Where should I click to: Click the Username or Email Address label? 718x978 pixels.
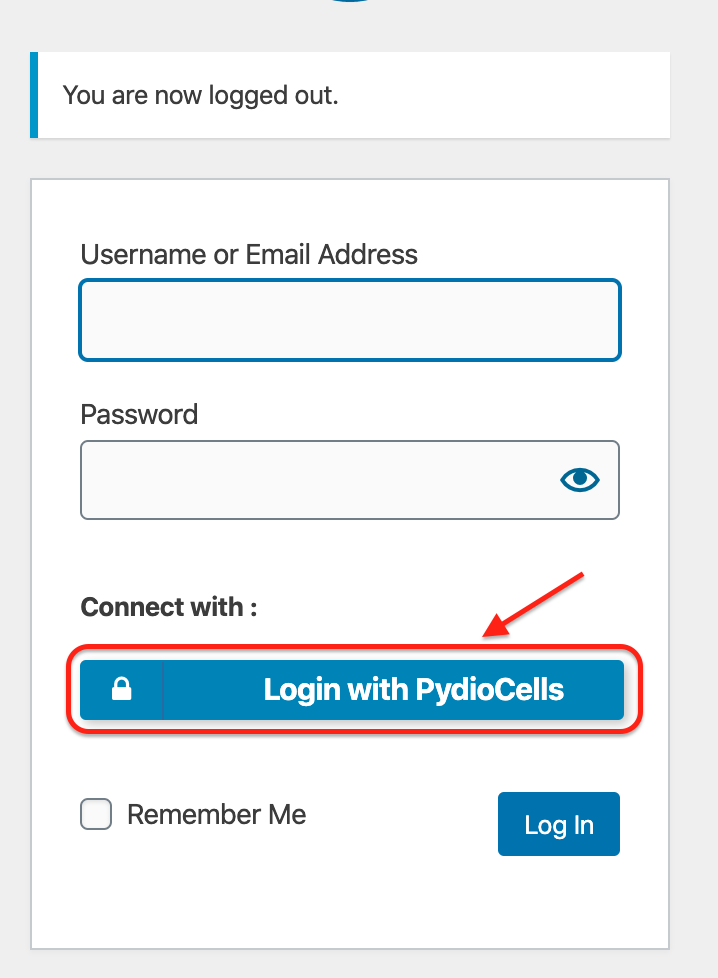[x=249, y=254]
